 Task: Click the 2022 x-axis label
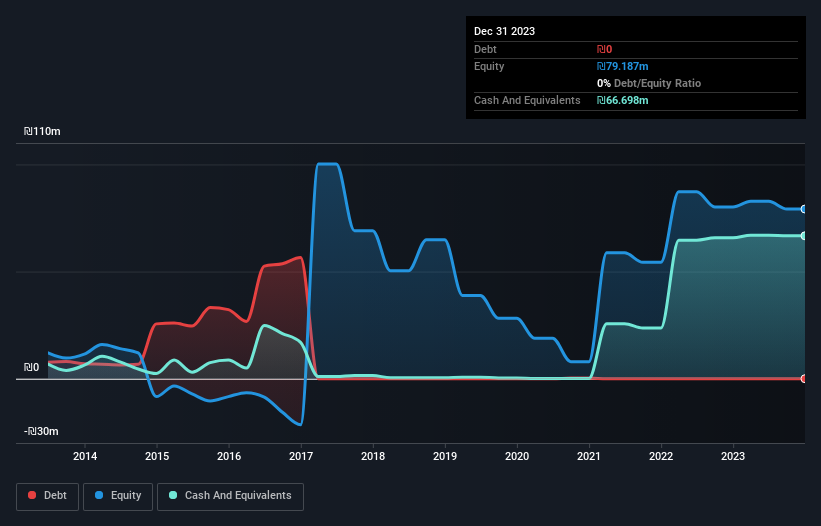click(661, 456)
